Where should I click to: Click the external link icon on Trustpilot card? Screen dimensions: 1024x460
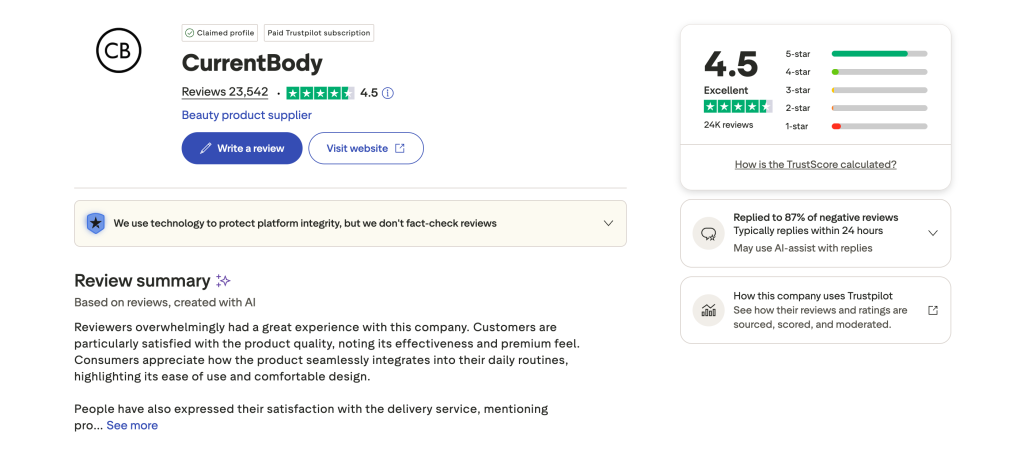(x=932, y=310)
